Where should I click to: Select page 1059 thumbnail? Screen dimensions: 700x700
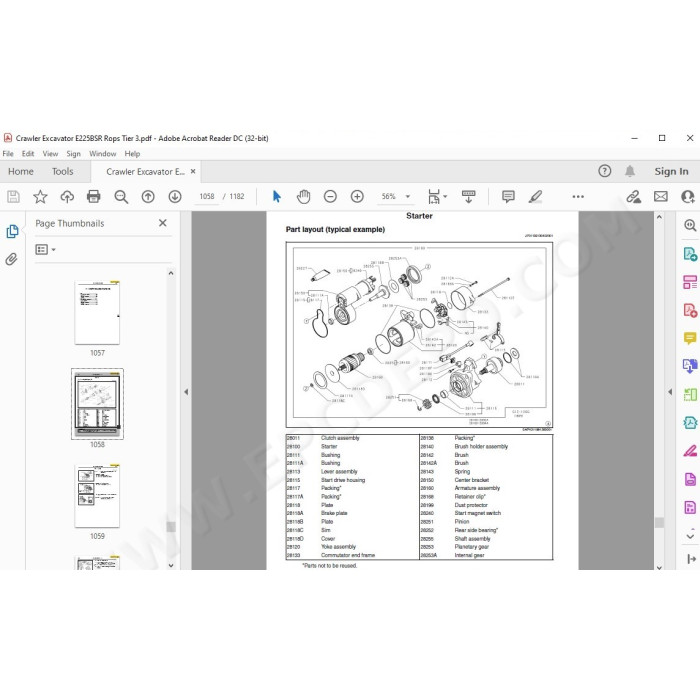pyautogui.click(x=97, y=496)
